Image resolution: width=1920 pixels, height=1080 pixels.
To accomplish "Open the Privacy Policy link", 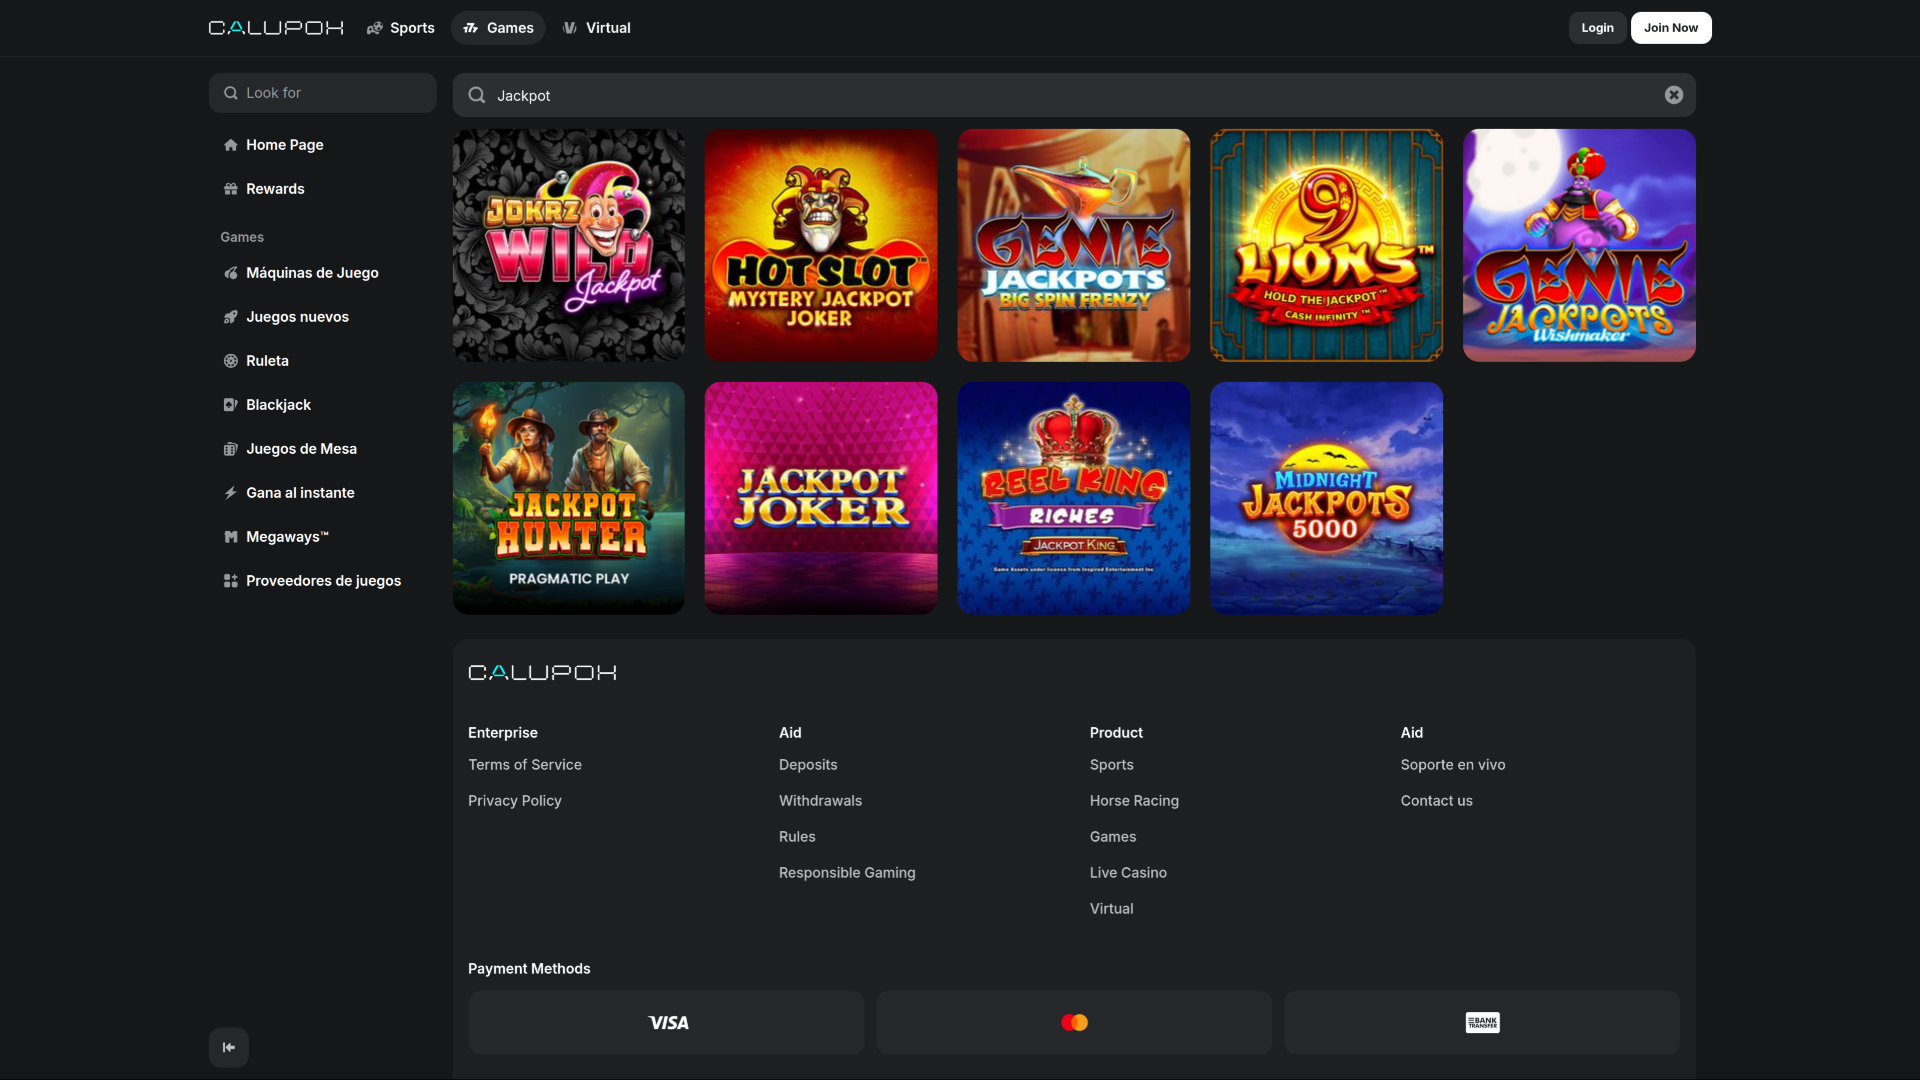I will coord(514,800).
